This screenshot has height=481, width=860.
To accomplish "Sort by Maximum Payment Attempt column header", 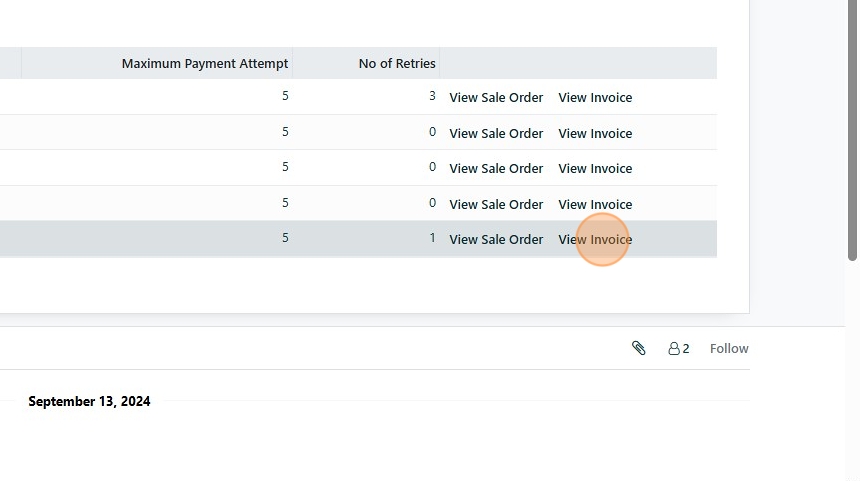I will (x=205, y=63).
